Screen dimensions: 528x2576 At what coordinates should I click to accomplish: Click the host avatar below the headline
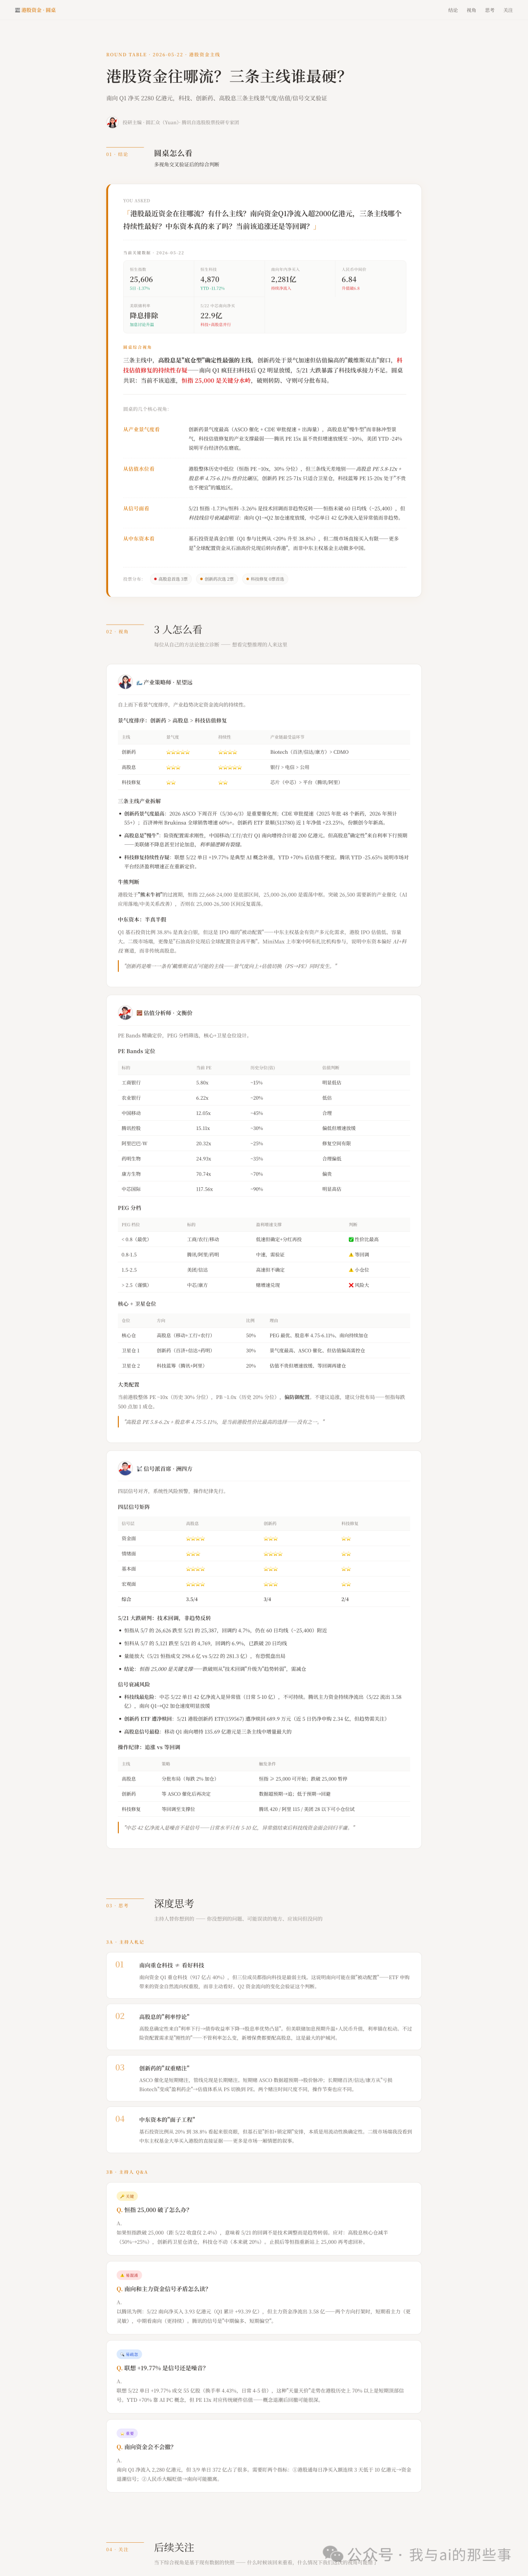(112, 122)
